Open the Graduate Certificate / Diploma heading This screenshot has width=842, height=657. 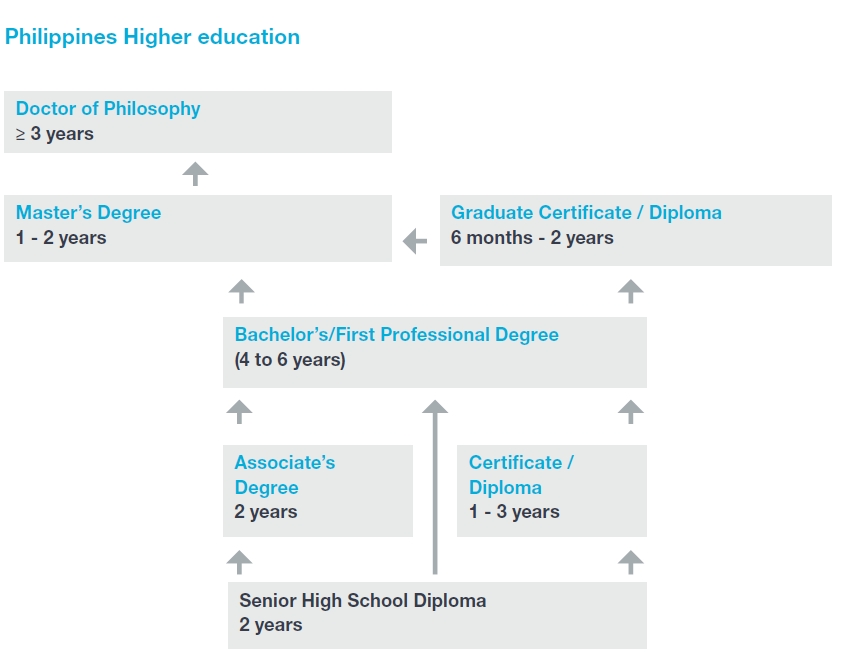tap(586, 213)
